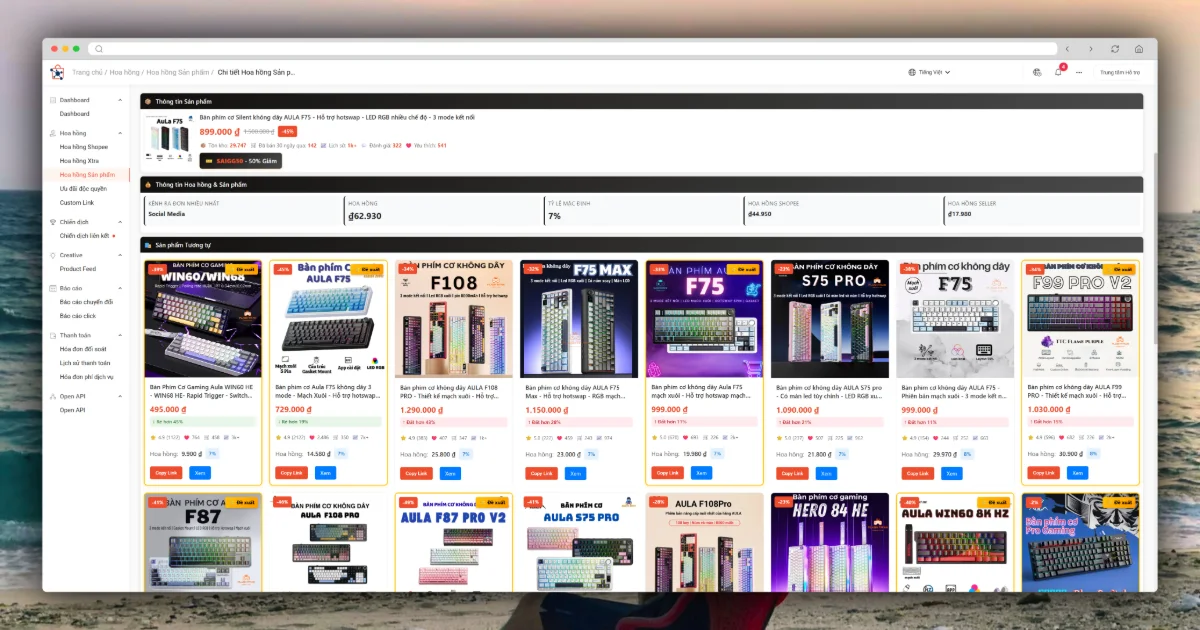The height and width of the screenshot is (630, 1200).
Task: Click the globe language icon in the header
Action: (x=1037, y=72)
